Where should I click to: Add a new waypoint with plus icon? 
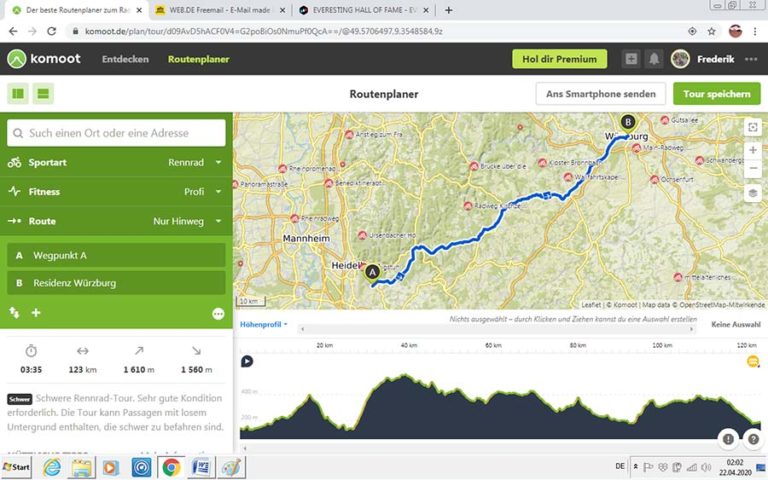click(x=36, y=312)
